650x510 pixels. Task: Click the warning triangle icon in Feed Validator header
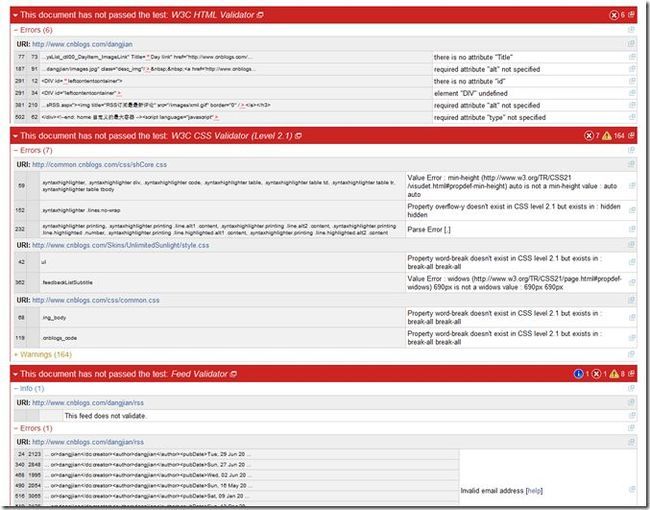coord(614,374)
